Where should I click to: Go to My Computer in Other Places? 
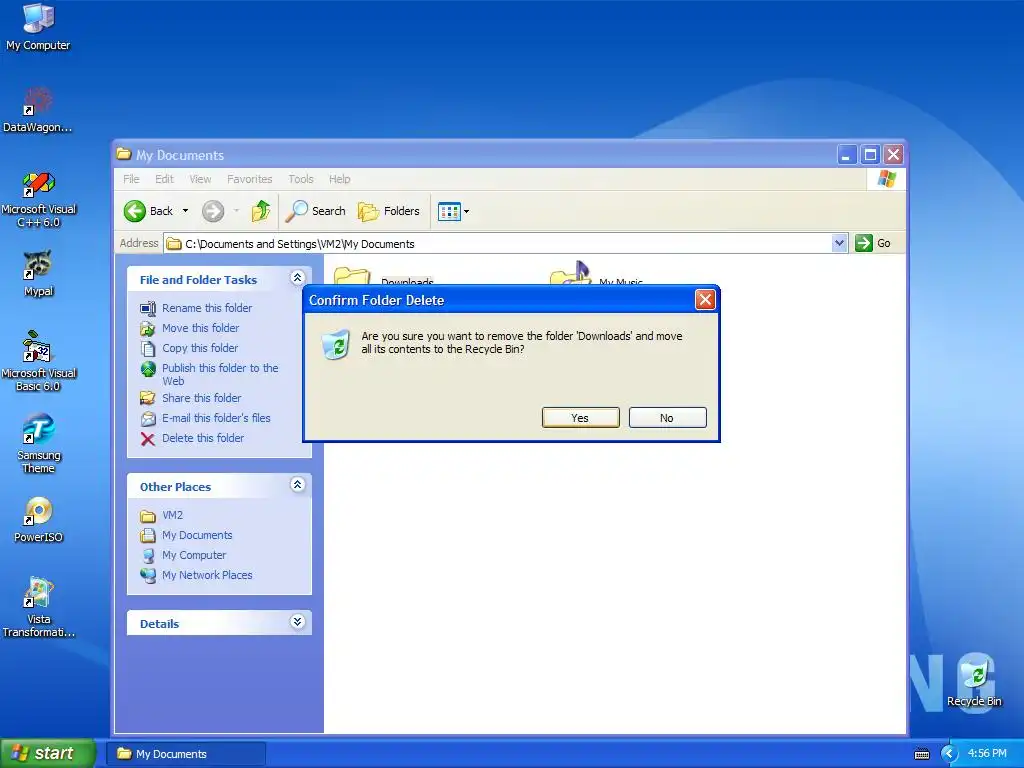[194, 555]
